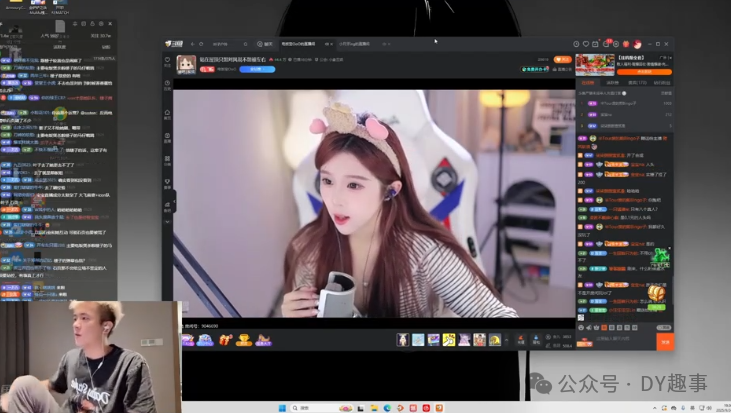Open the streamer's avatar picture

[x=186, y=64]
